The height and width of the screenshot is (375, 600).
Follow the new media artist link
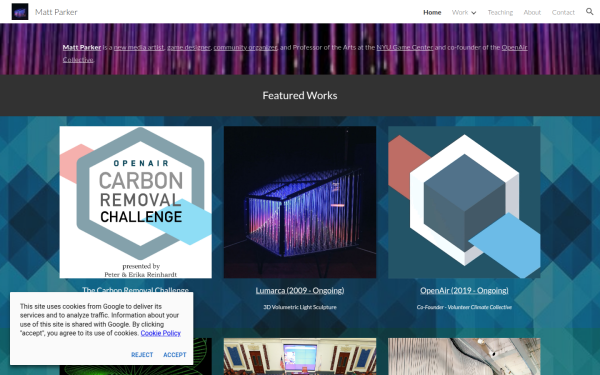[x=139, y=47]
